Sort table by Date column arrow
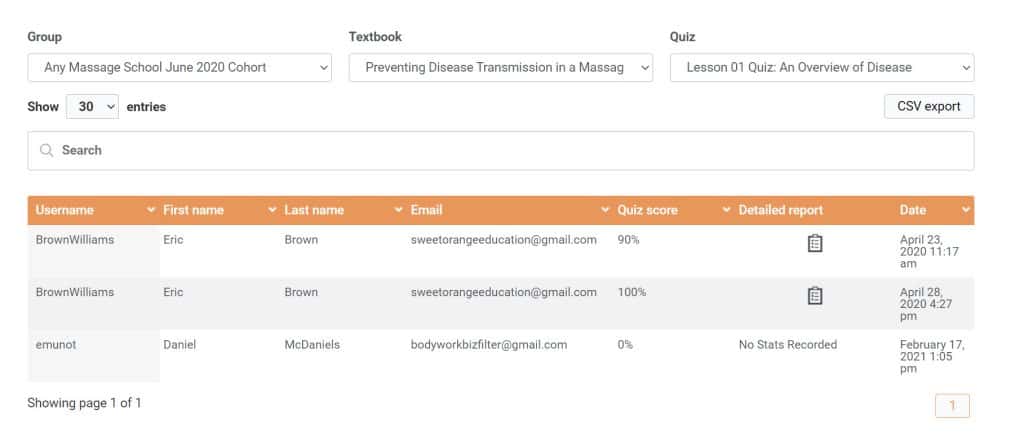The height and width of the screenshot is (440, 1024). (966, 210)
